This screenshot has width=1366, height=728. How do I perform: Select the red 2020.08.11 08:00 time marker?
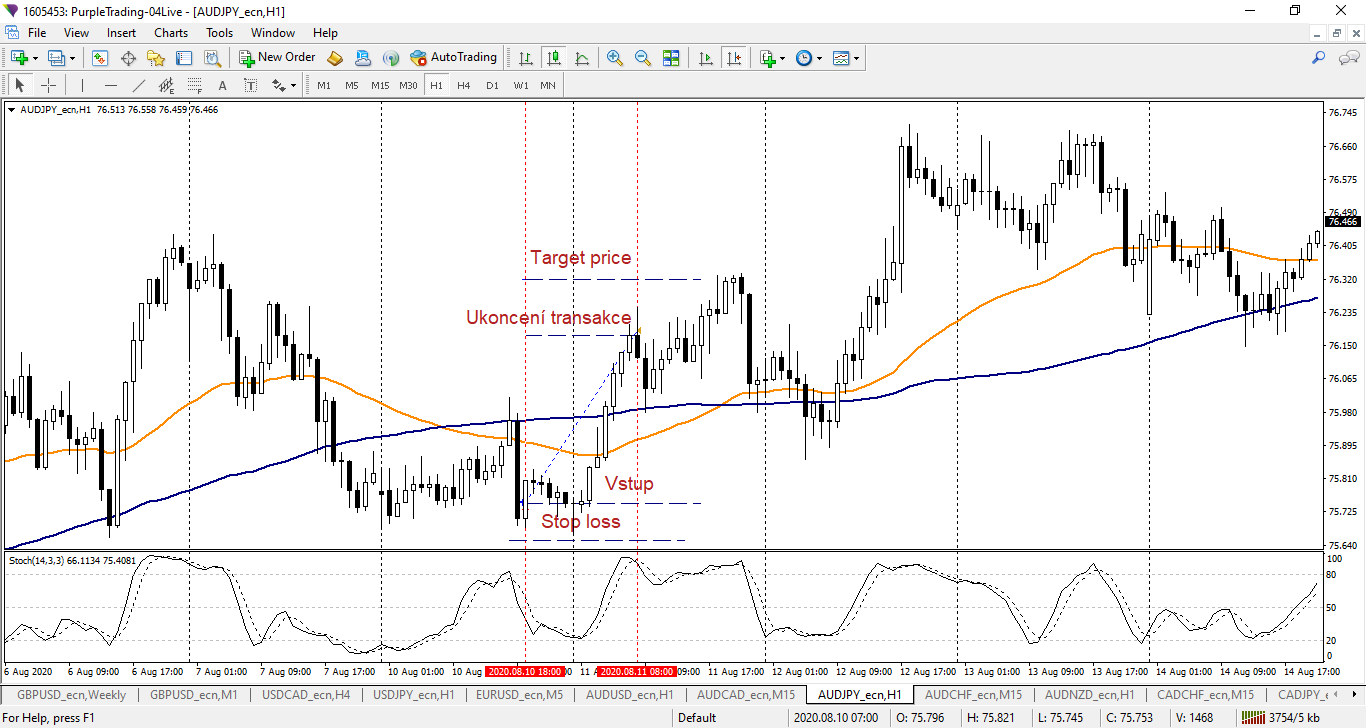pyautogui.click(x=638, y=671)
